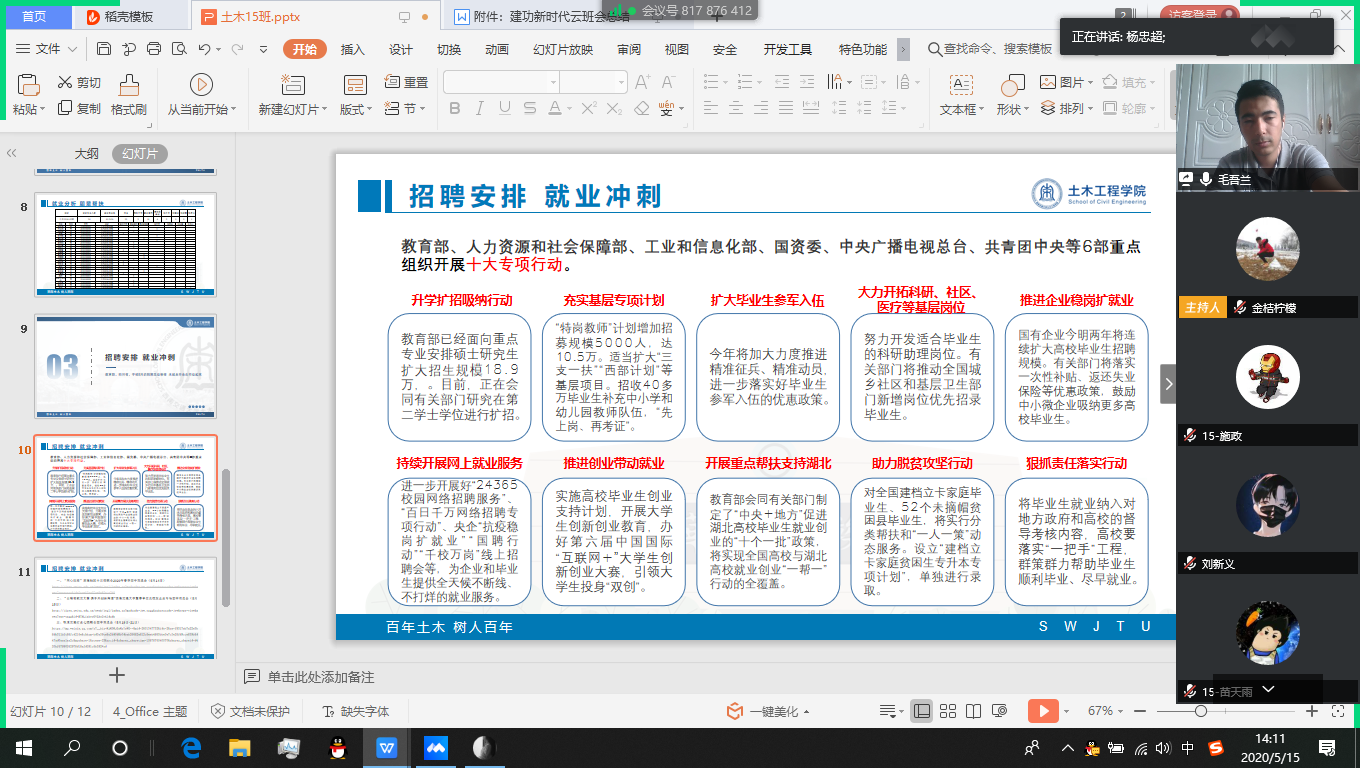Switch to the 幻灯片放映 ribbon tab
Screen dimensions: 1360x768
click(x=563, y=49)
